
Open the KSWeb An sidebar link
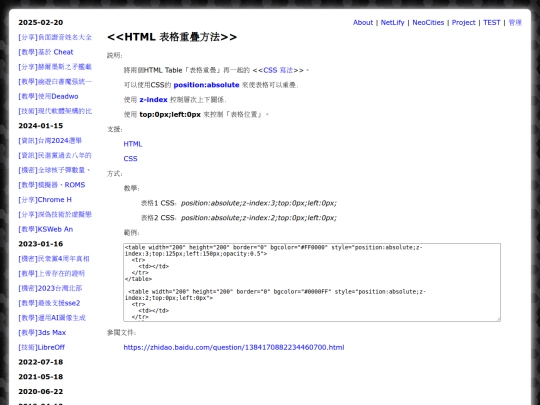(45, 229)
